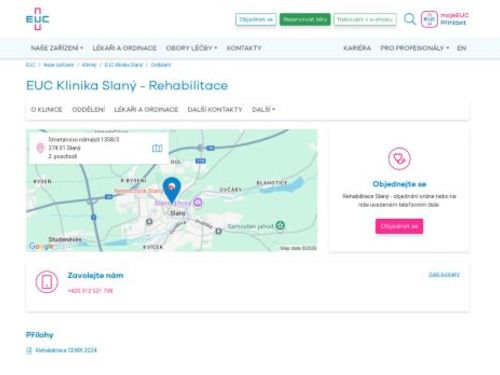Click the green Rezervovat léky button
This screenshot has height=375, width=500.
(x=305, y=19)
